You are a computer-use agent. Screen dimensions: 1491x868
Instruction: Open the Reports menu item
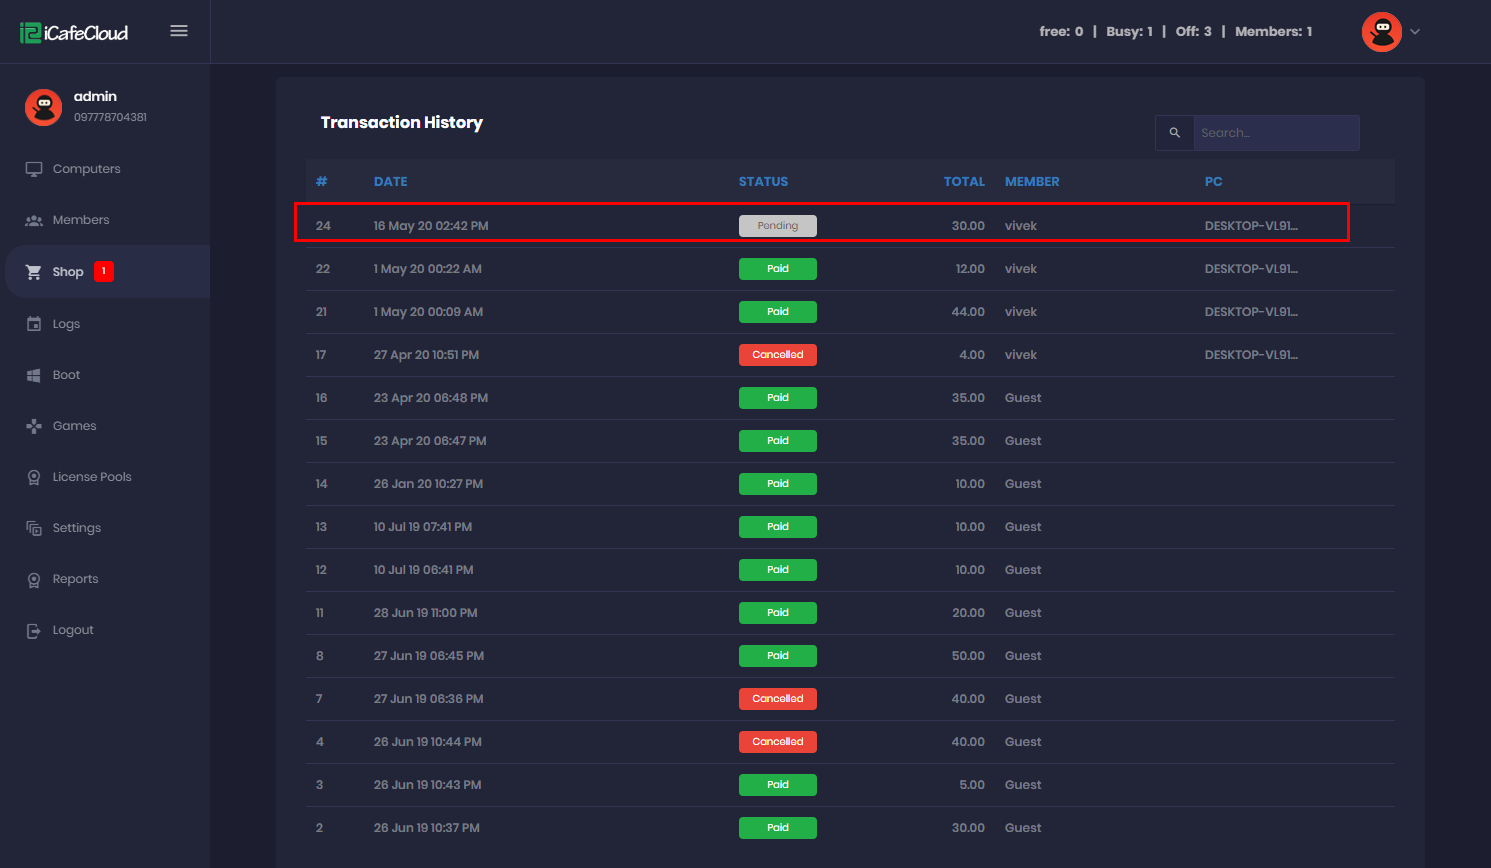(x=75, y=579)
